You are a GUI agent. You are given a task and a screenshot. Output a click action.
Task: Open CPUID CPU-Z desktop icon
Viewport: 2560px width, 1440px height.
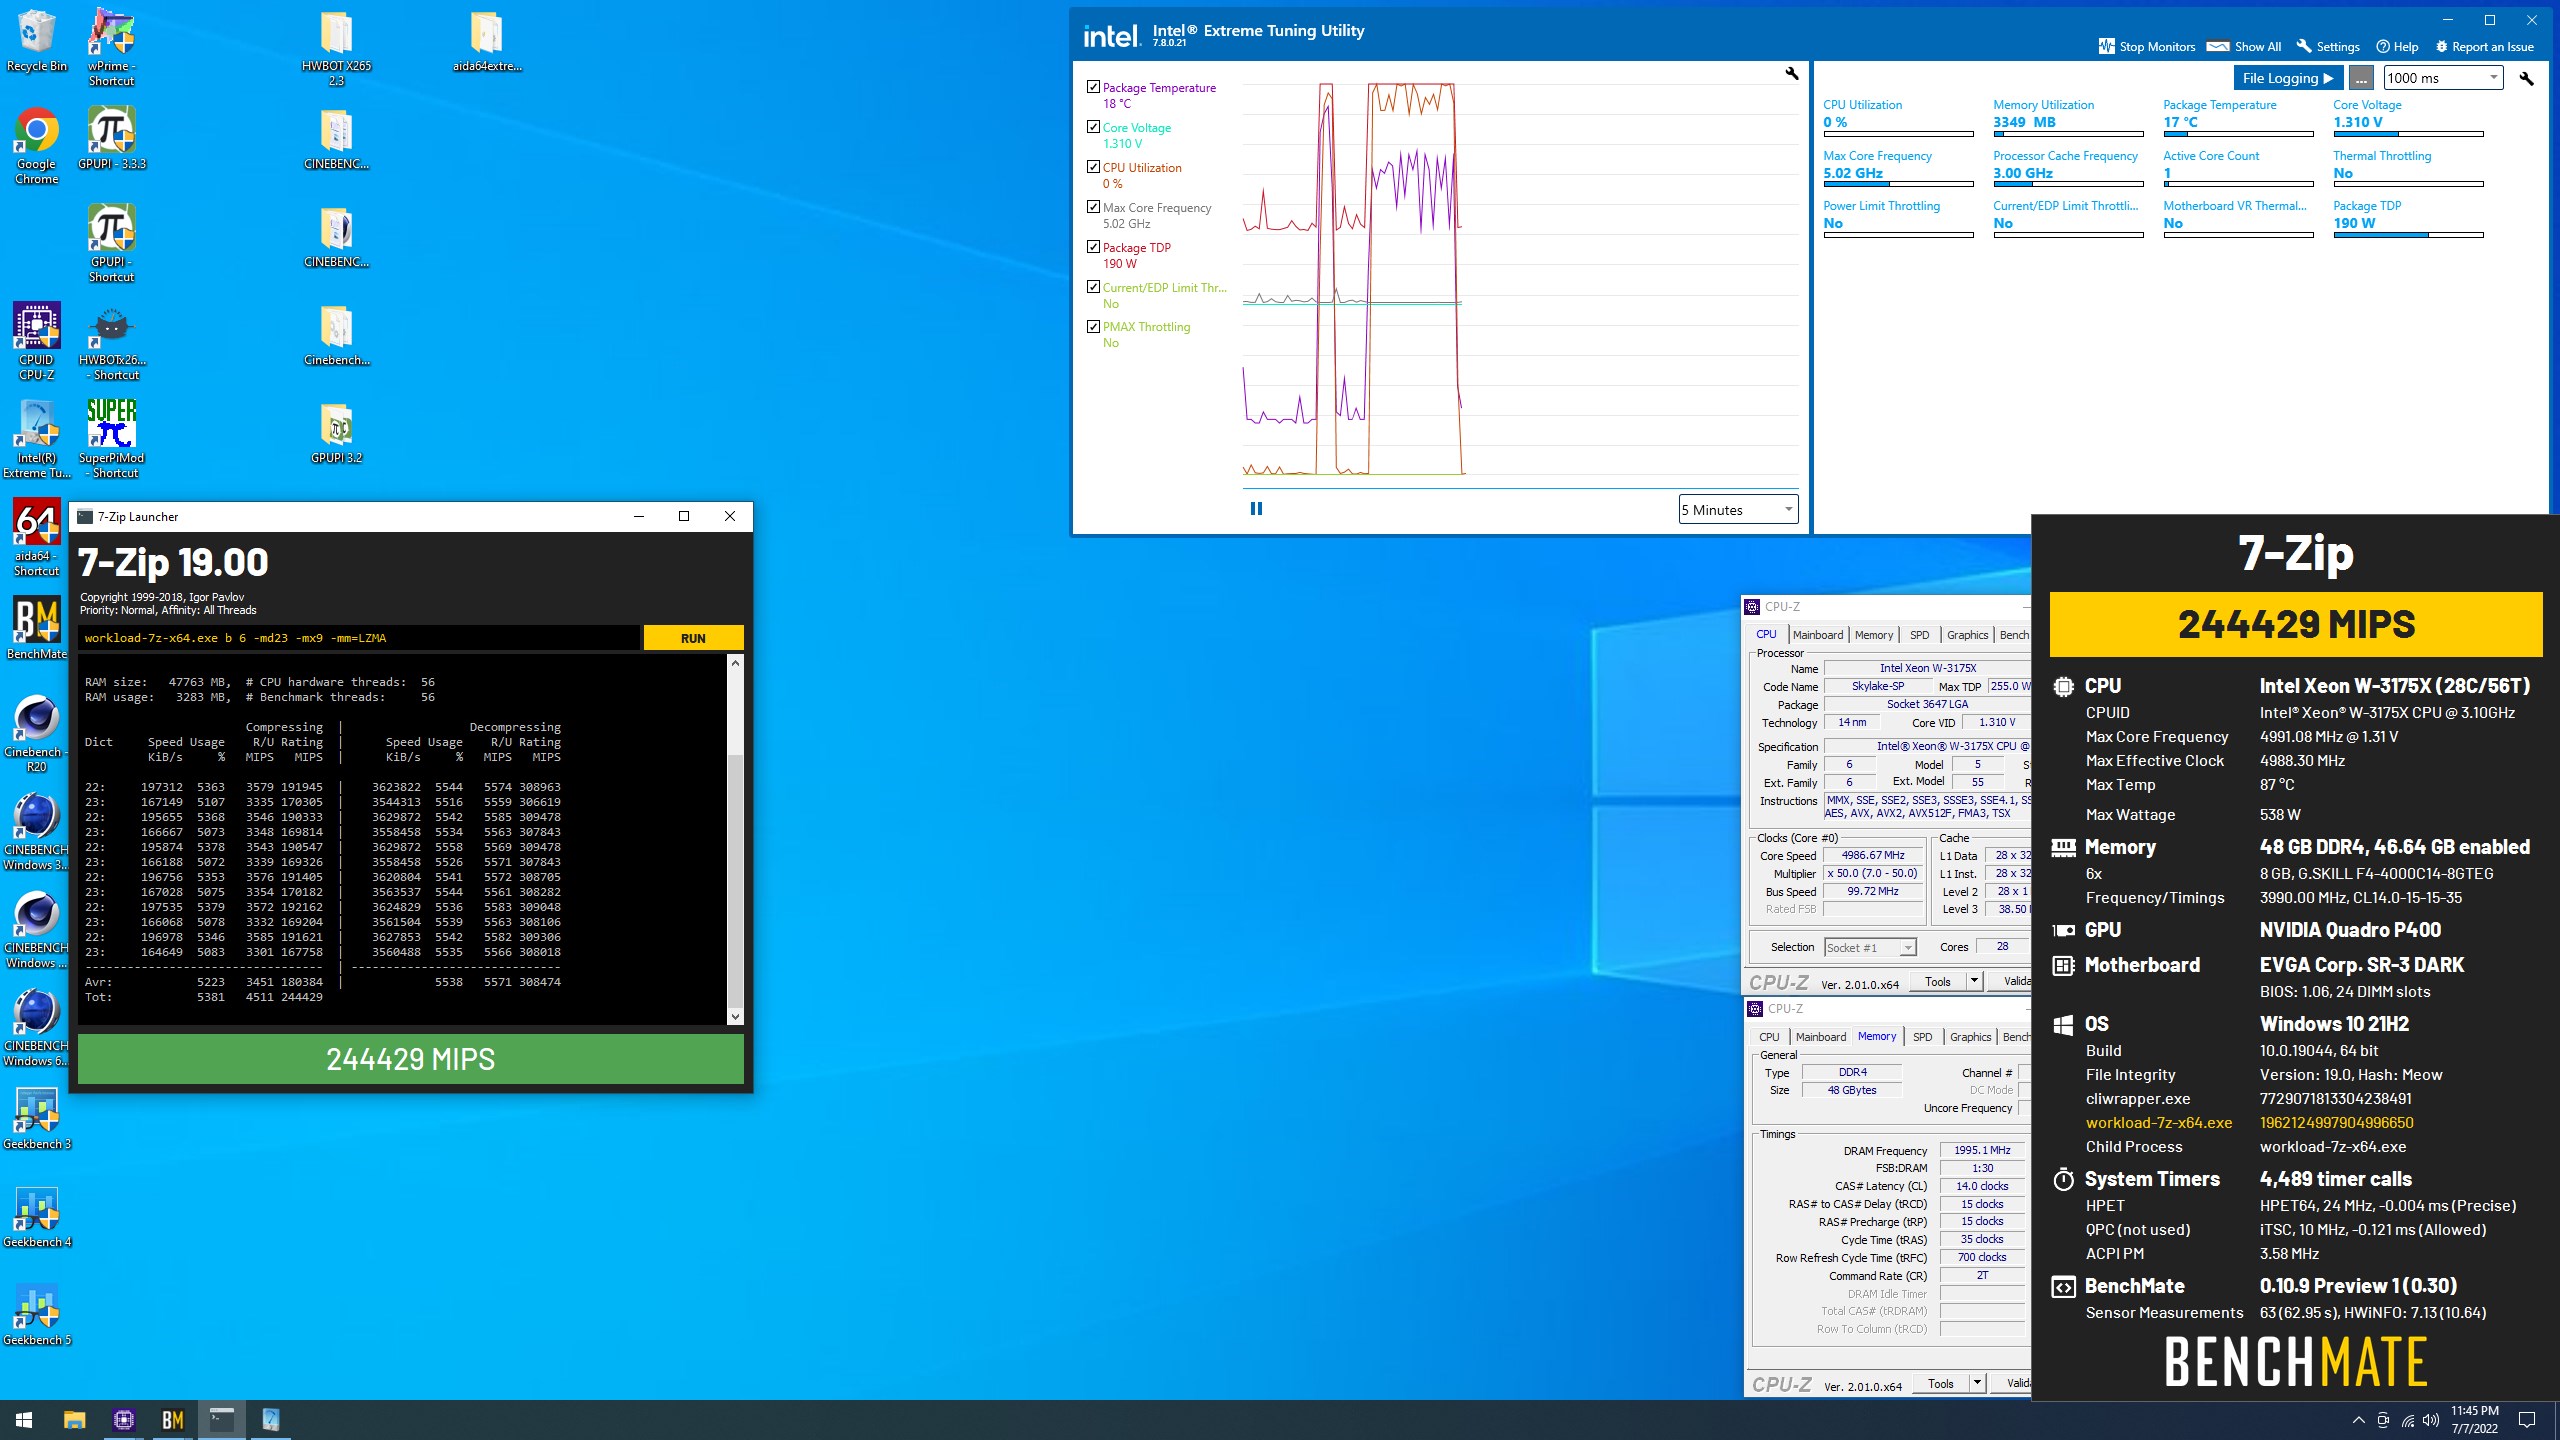click(36, 342)
